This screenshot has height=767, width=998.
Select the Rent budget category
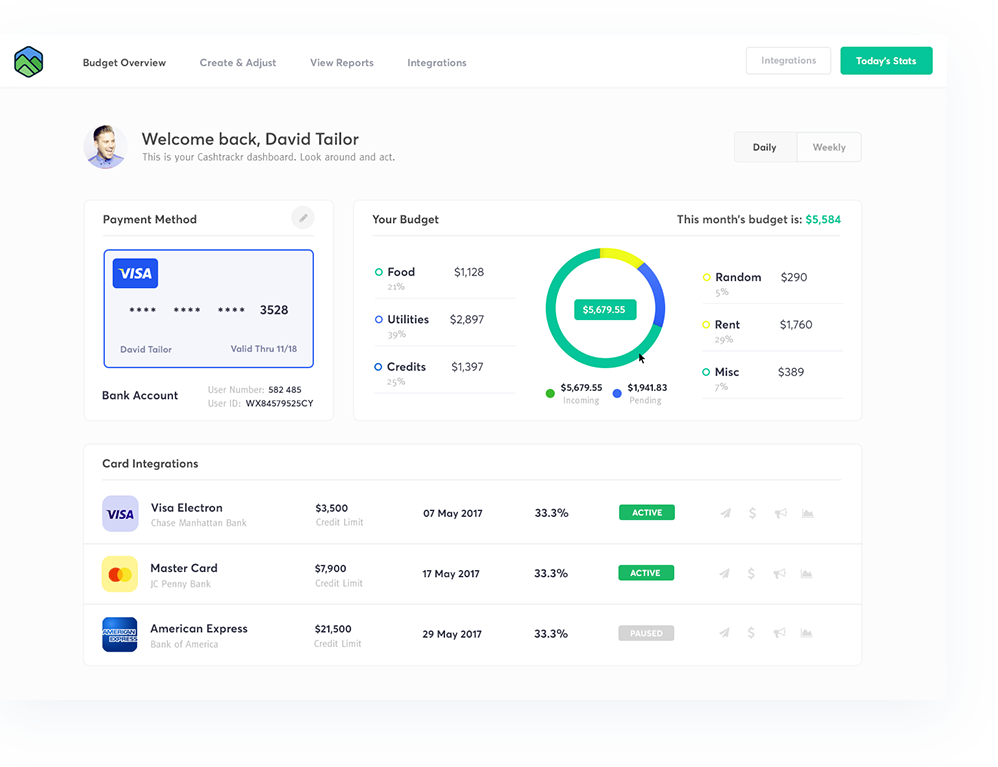point(727,325)
